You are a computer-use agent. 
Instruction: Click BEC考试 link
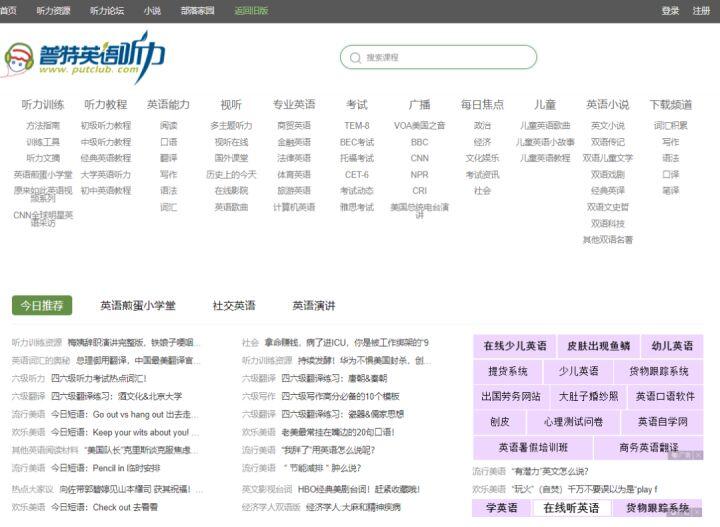(357, 142)
